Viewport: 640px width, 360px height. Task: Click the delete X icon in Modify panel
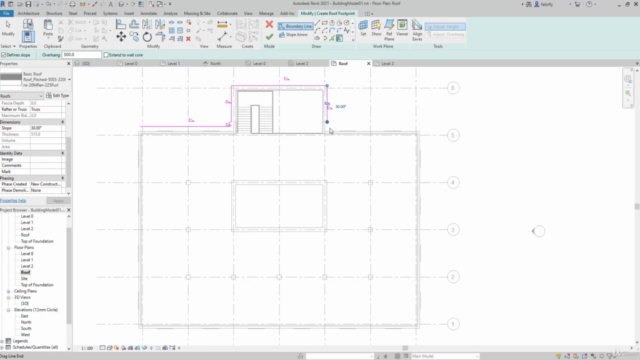point(188,39)
